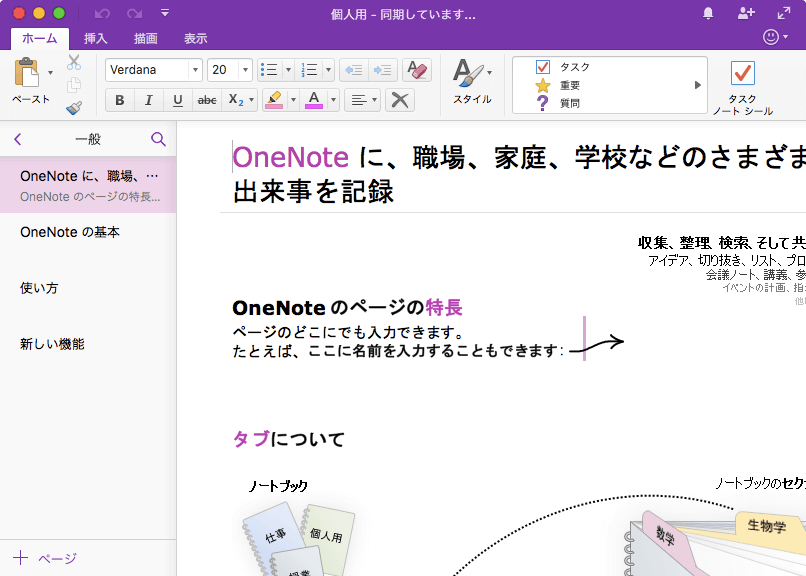The image size is (806, 576).
Task: Copy selection with the copy icon
Action: 74,85
